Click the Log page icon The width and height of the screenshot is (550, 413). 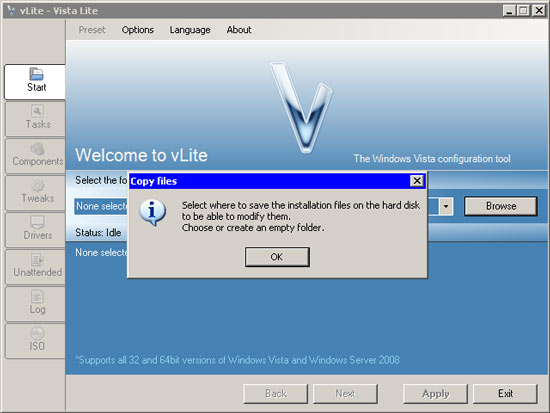(x=37, y=297)
